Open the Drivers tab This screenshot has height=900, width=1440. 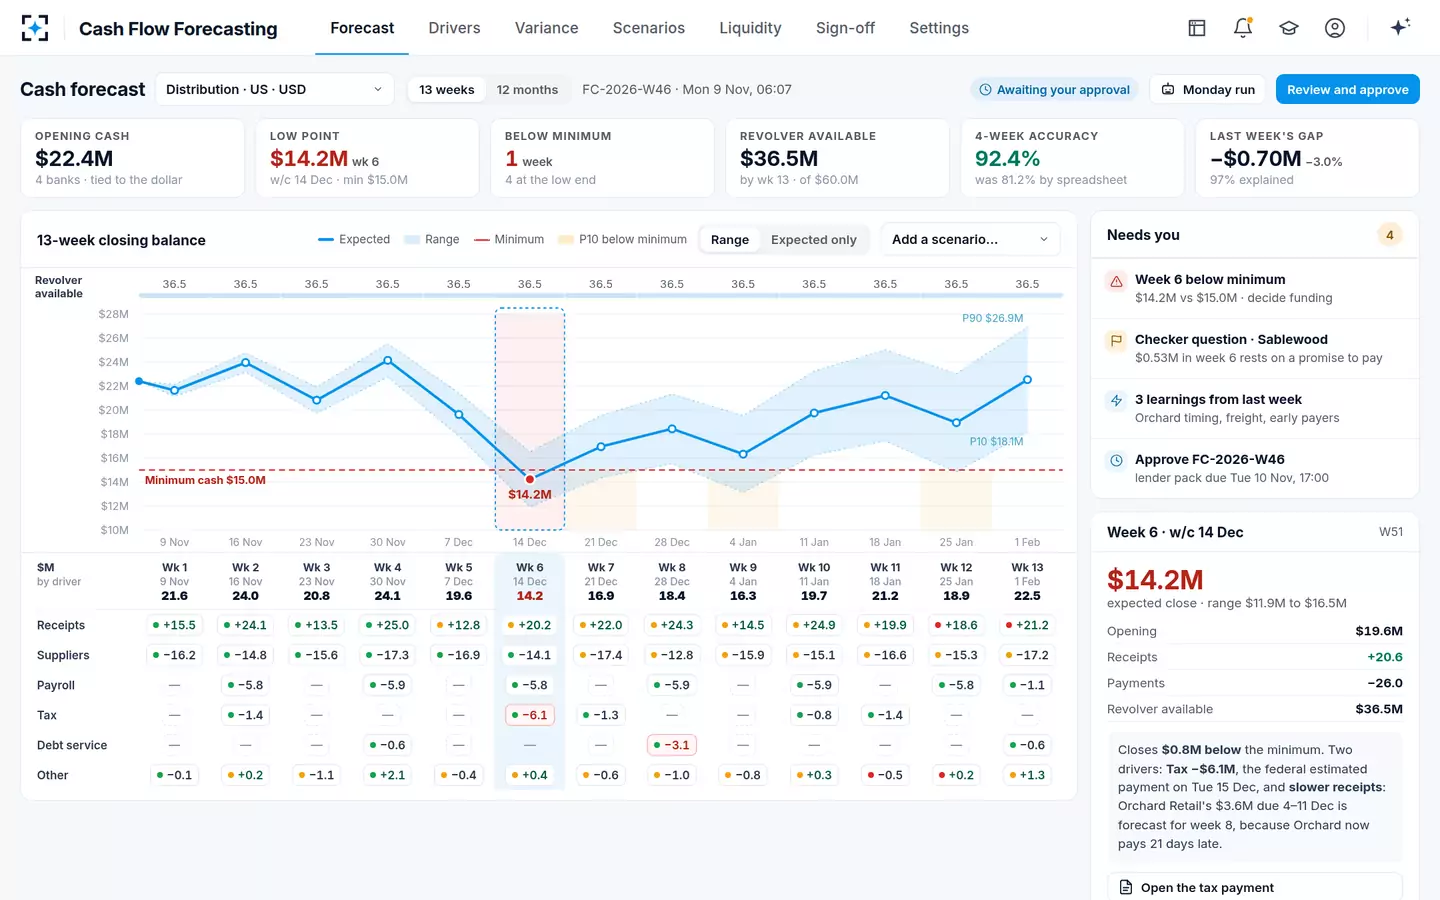click(454, 28)
